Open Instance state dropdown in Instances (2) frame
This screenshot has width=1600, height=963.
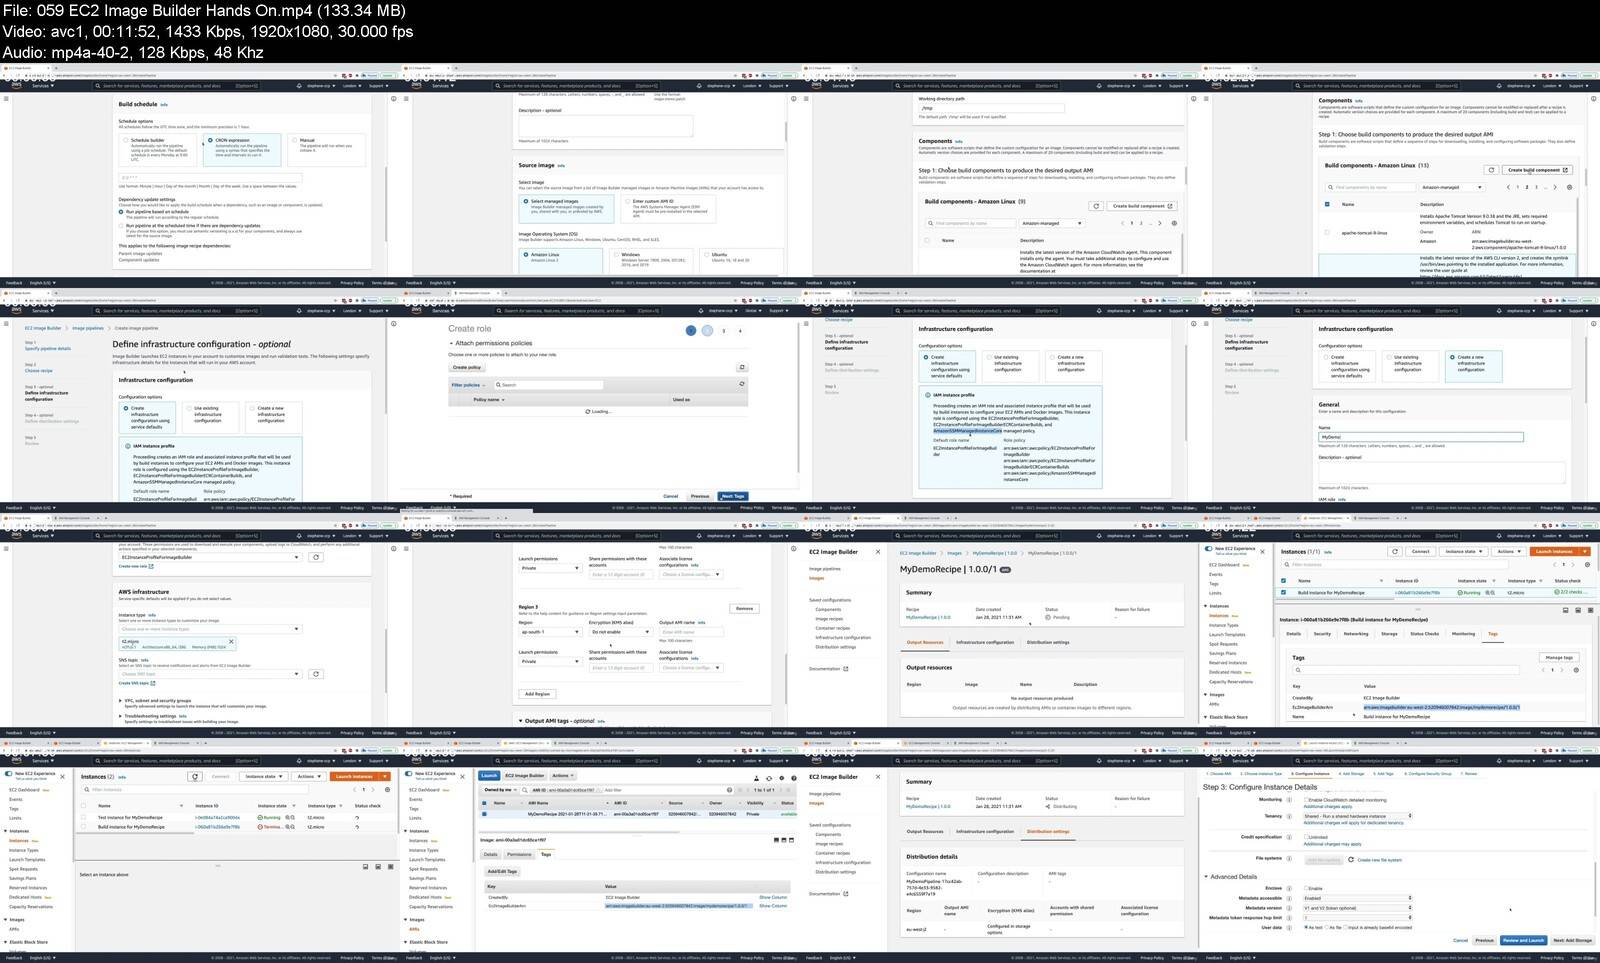tap(263, 776)
